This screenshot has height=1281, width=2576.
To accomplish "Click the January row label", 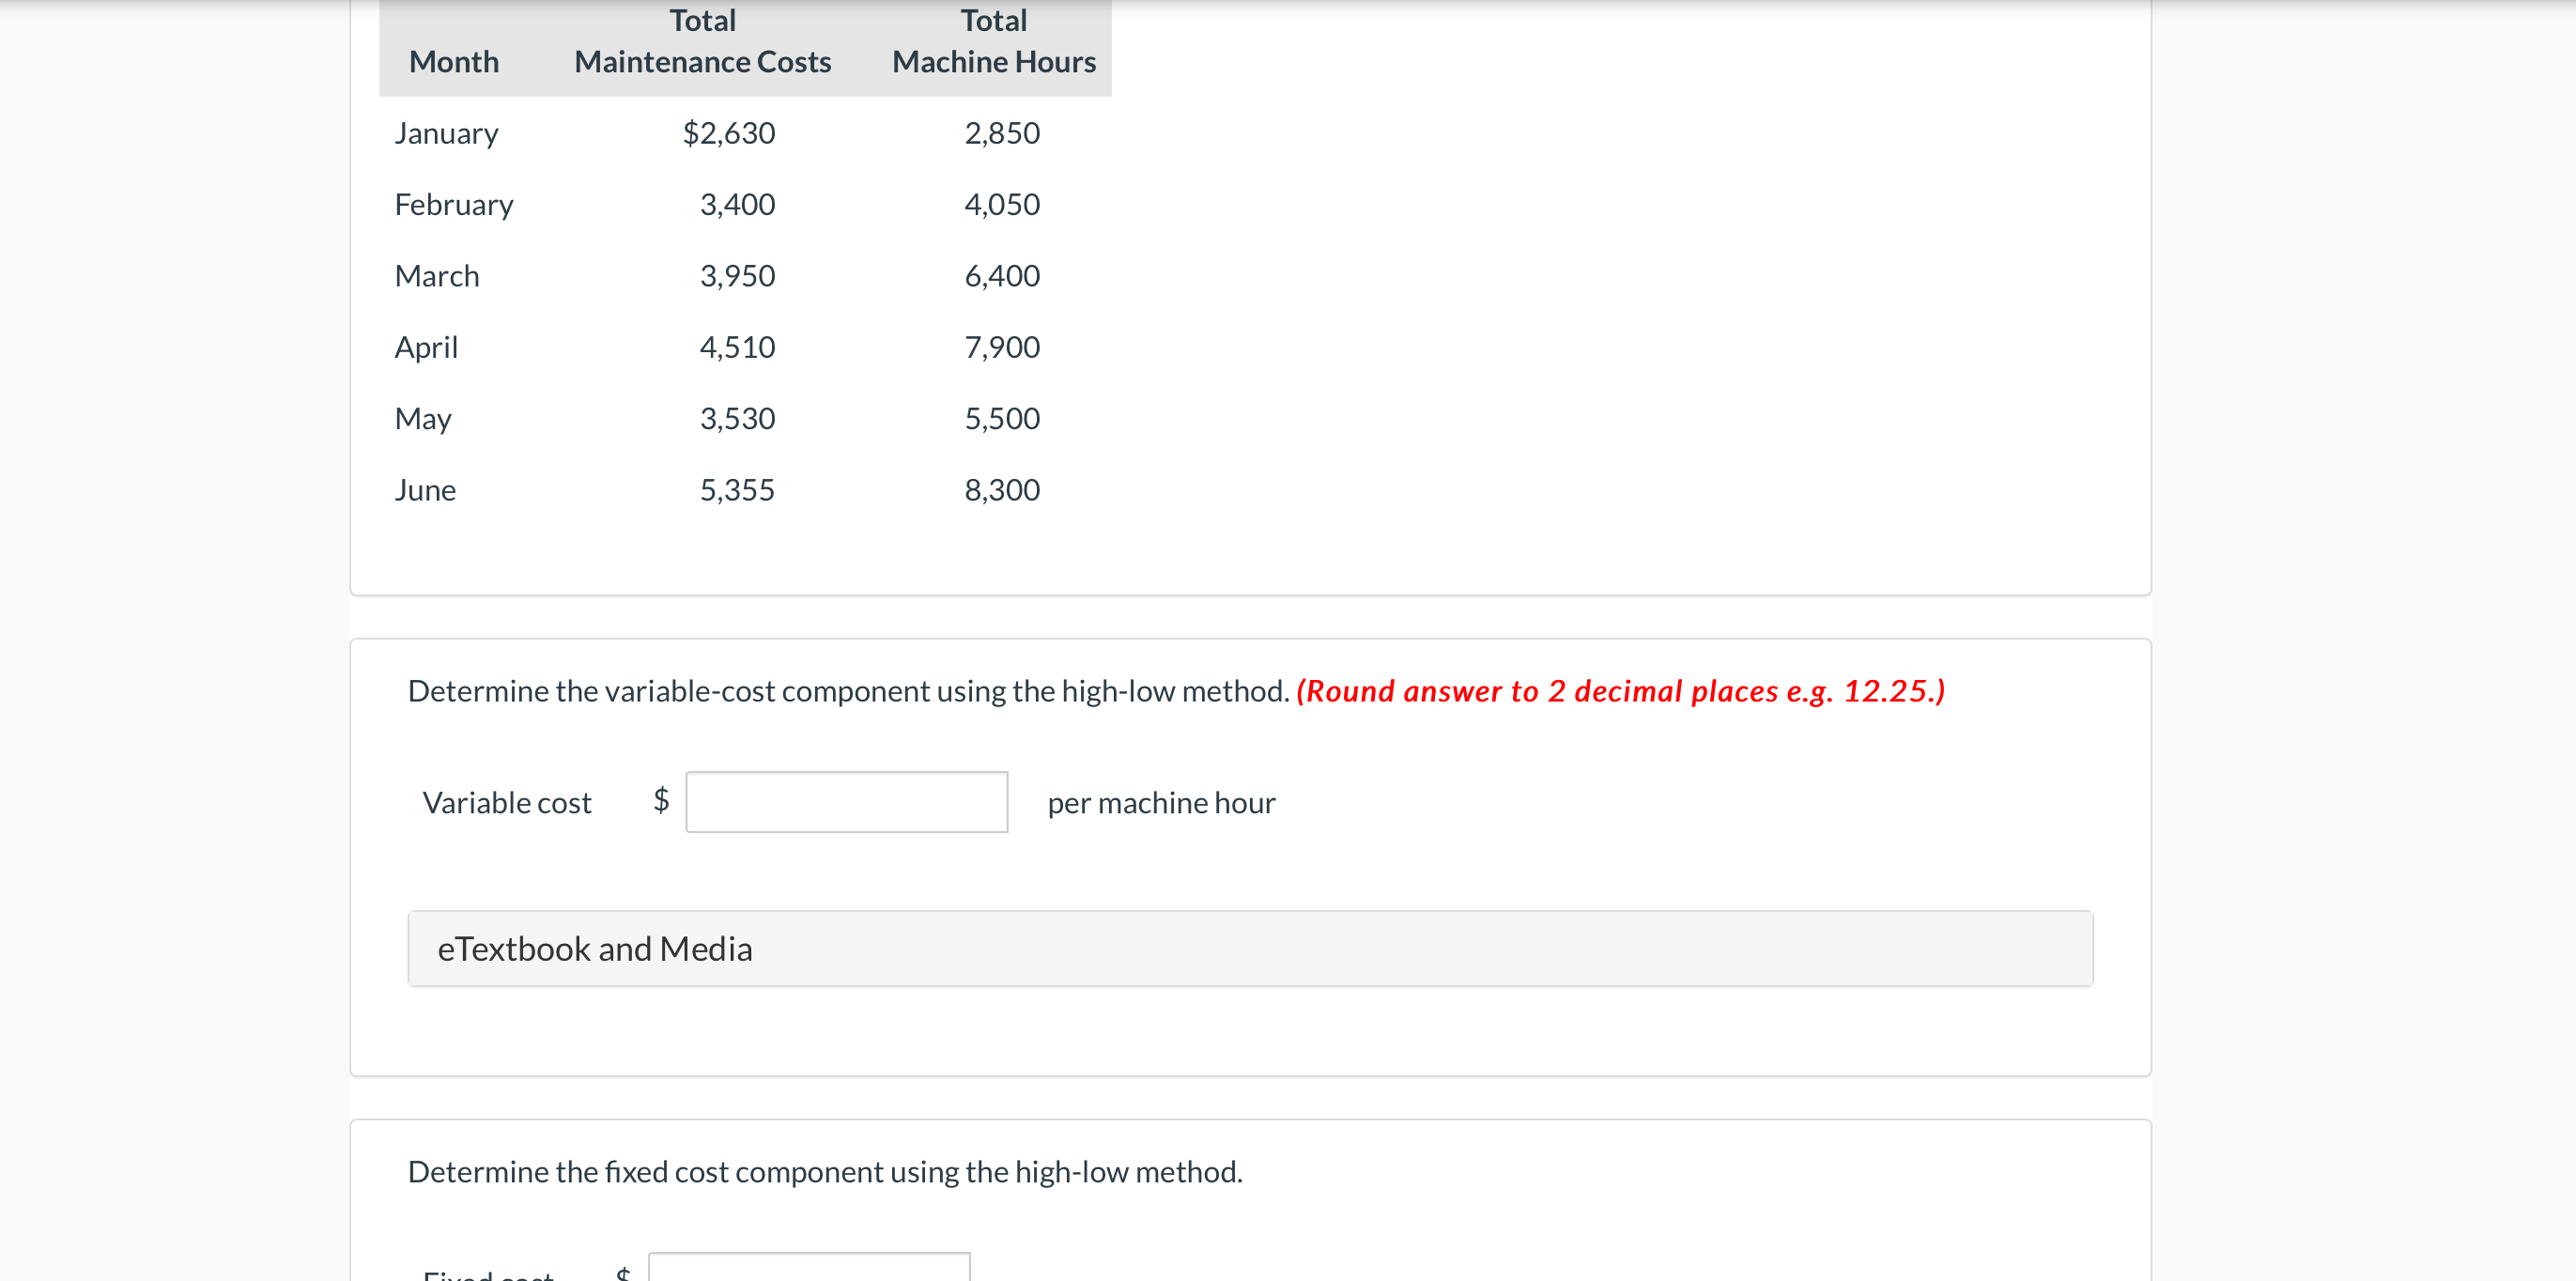I will coord(446,133).
